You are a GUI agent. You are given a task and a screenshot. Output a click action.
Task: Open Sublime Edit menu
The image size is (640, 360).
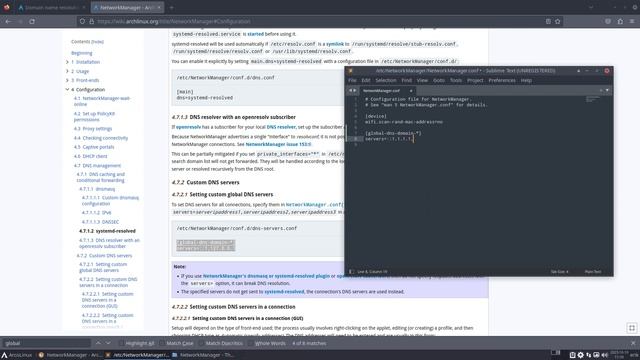[366, 80]
